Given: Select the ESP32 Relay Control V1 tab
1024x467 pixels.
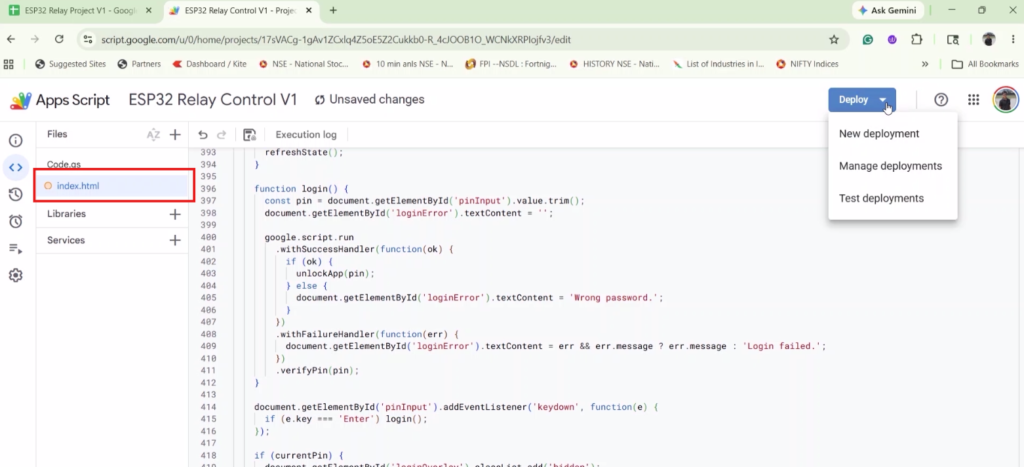Looking at the screenshot, I should (x=242, y=10).
